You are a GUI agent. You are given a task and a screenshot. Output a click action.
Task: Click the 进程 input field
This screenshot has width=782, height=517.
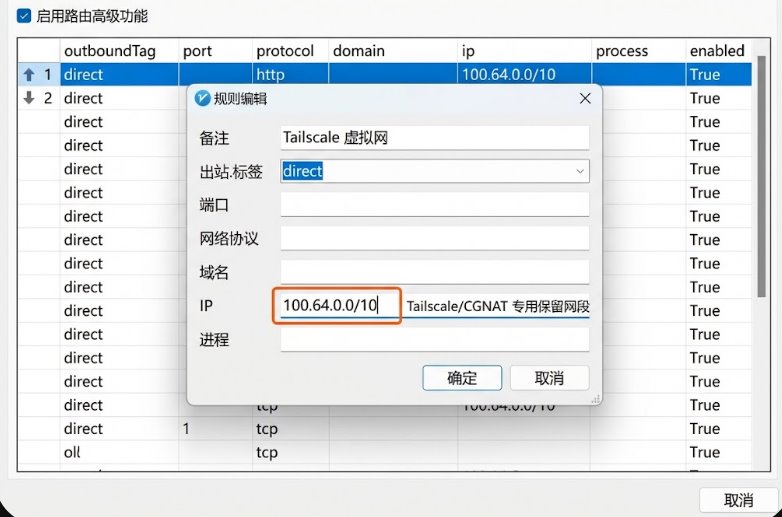pyautogui.click(x=434, y=339)
